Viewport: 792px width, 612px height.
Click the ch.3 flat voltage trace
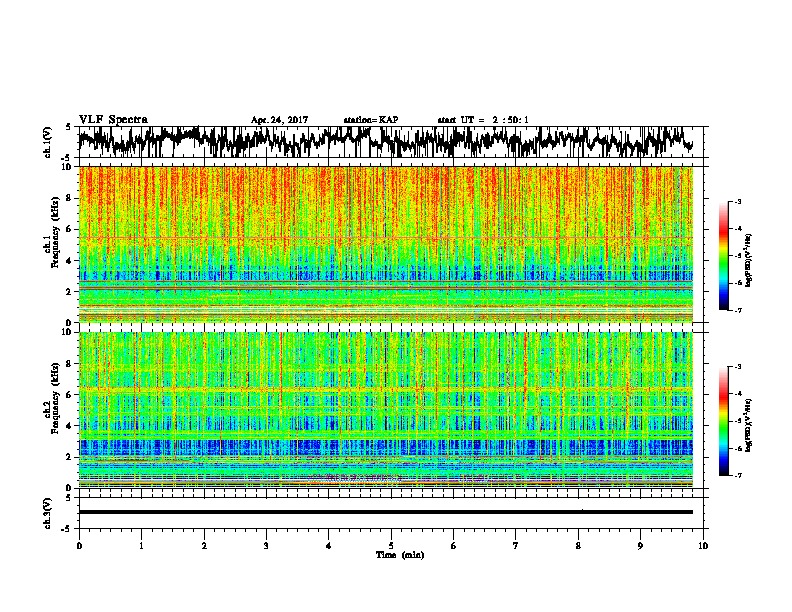tap(385, 512)
